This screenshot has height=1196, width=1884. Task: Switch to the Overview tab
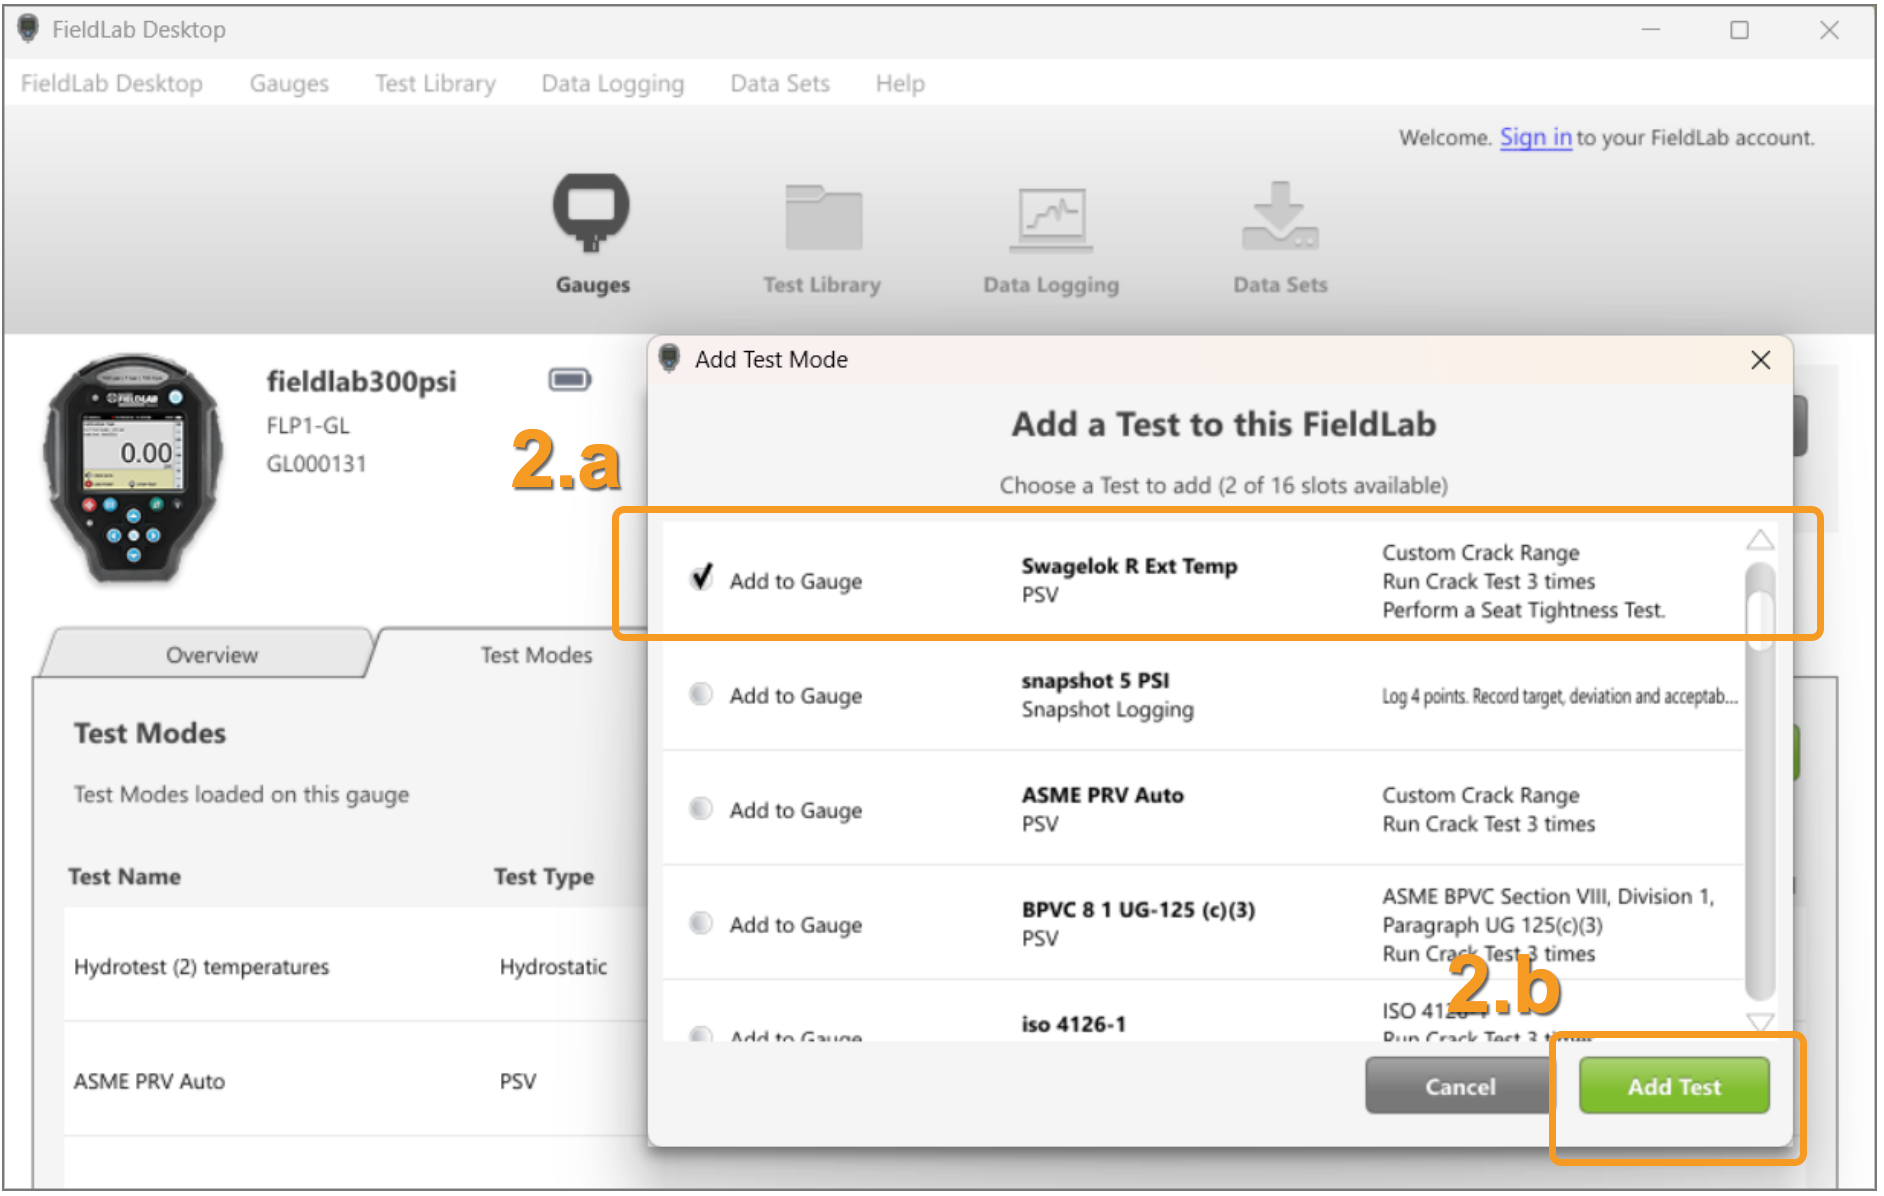coord(211,655)
